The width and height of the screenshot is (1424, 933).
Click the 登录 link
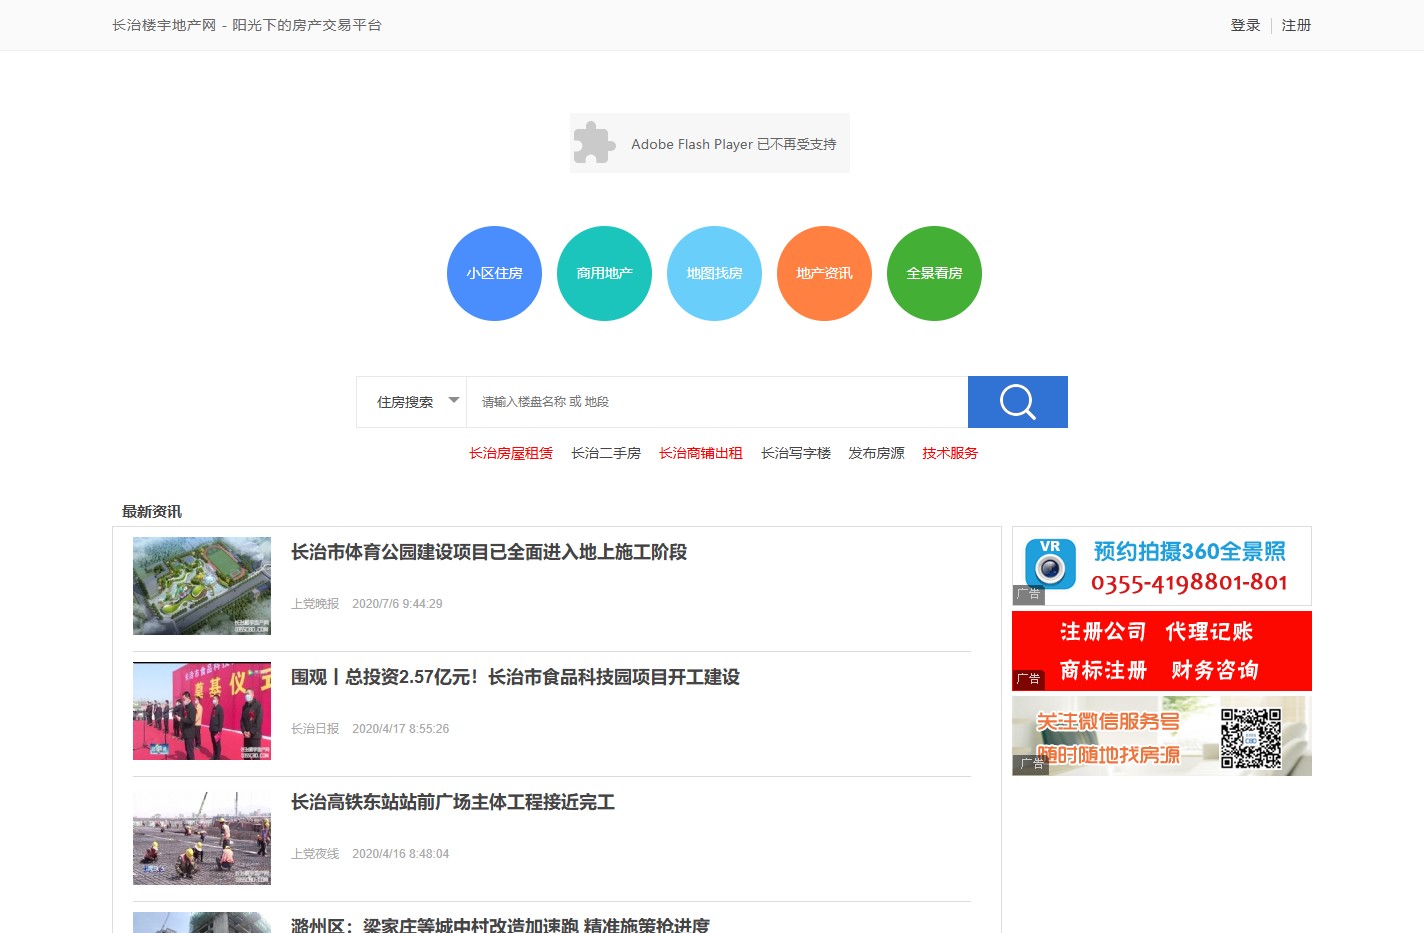[1245, 25]
